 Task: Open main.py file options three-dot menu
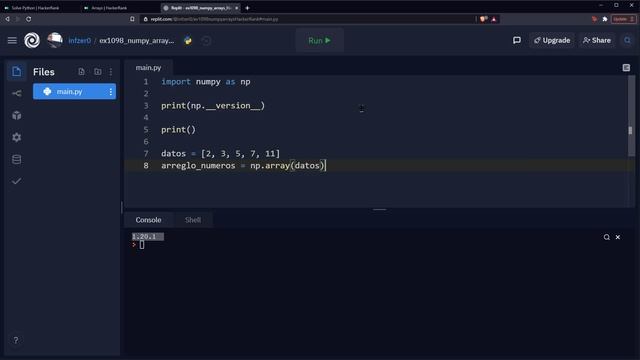coord(111,92)
